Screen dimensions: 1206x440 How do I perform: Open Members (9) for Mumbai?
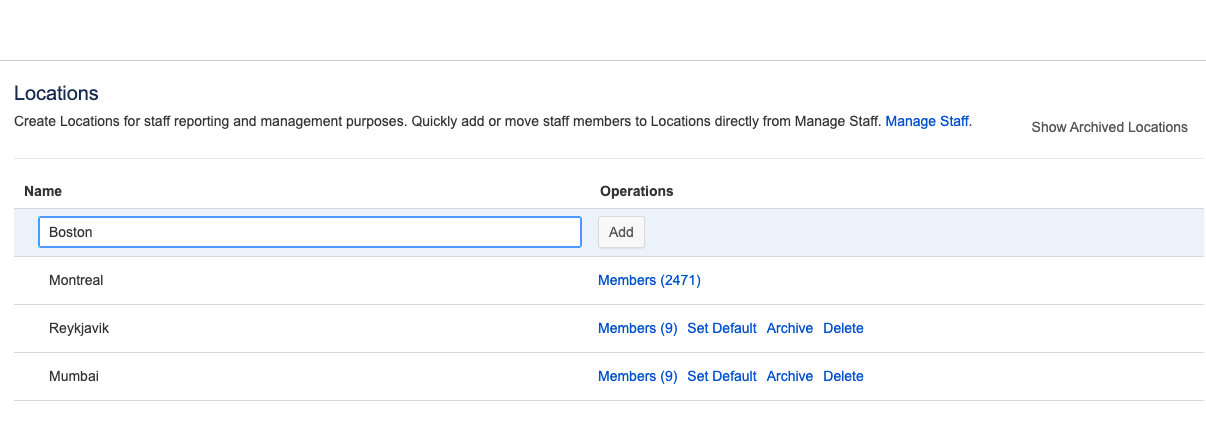pyautogui.click(x=637, y=376)
